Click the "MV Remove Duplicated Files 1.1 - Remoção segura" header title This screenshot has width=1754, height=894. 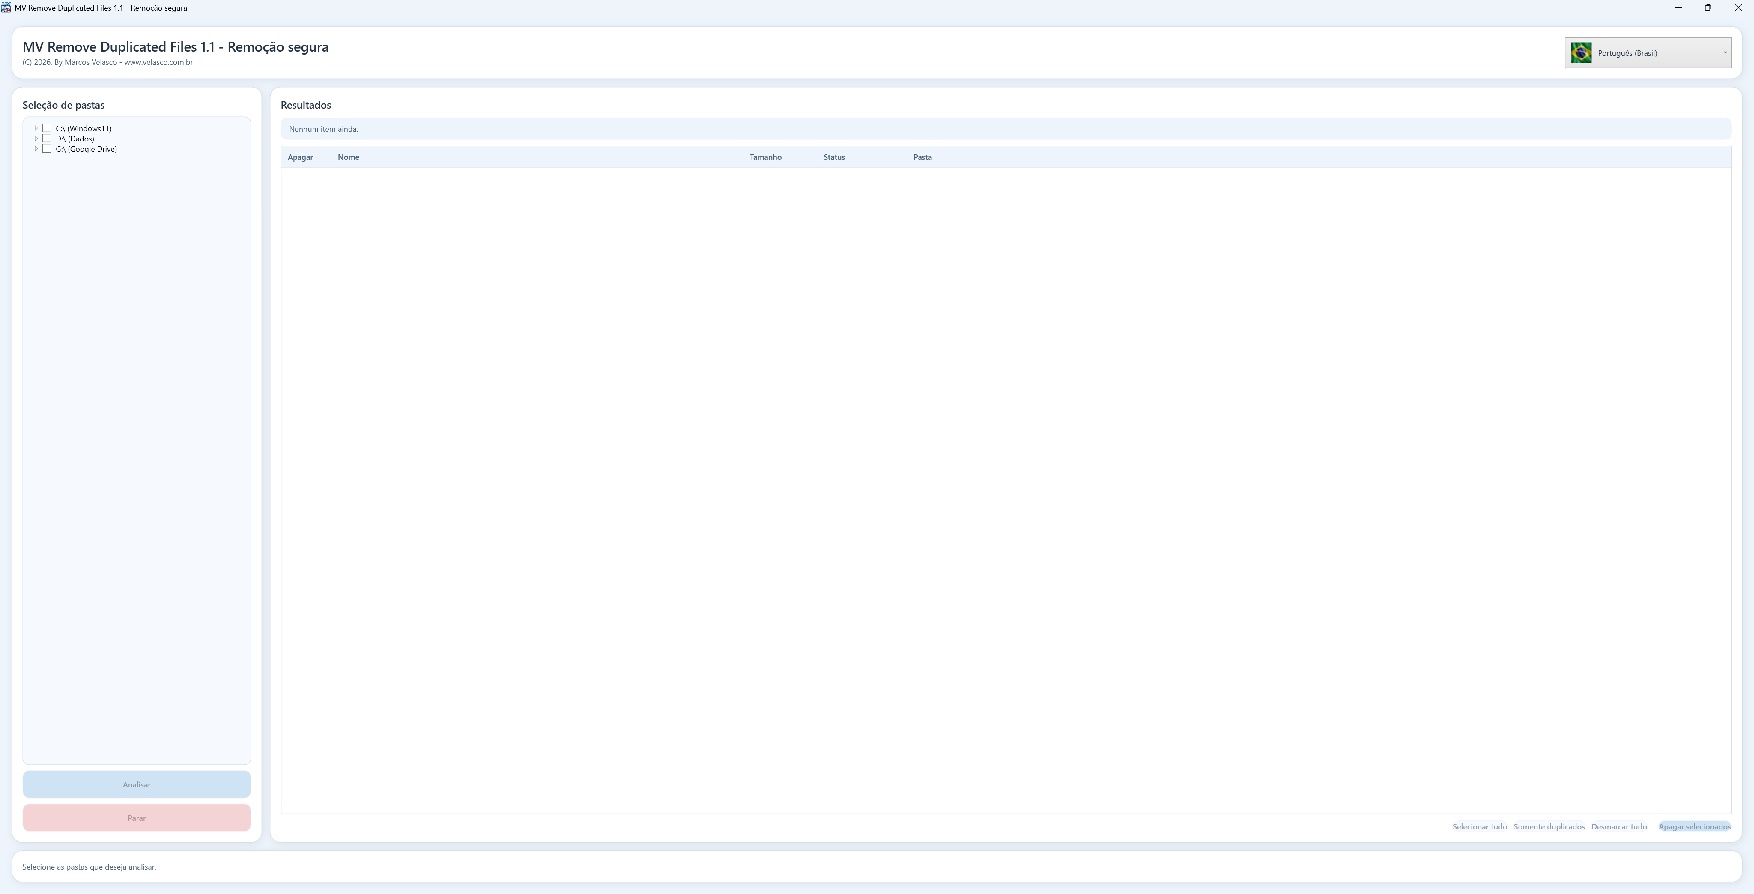(x=176, y=47)
